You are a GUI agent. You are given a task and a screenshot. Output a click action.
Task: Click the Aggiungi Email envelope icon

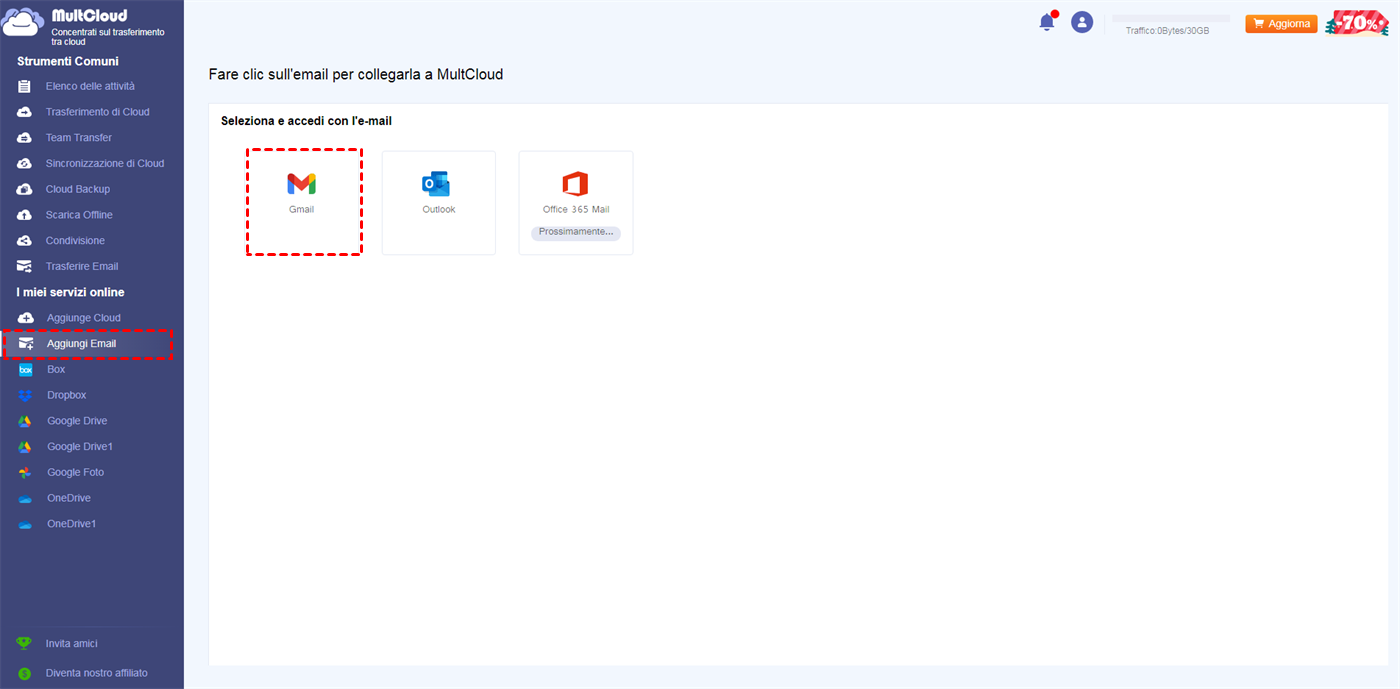26,344
